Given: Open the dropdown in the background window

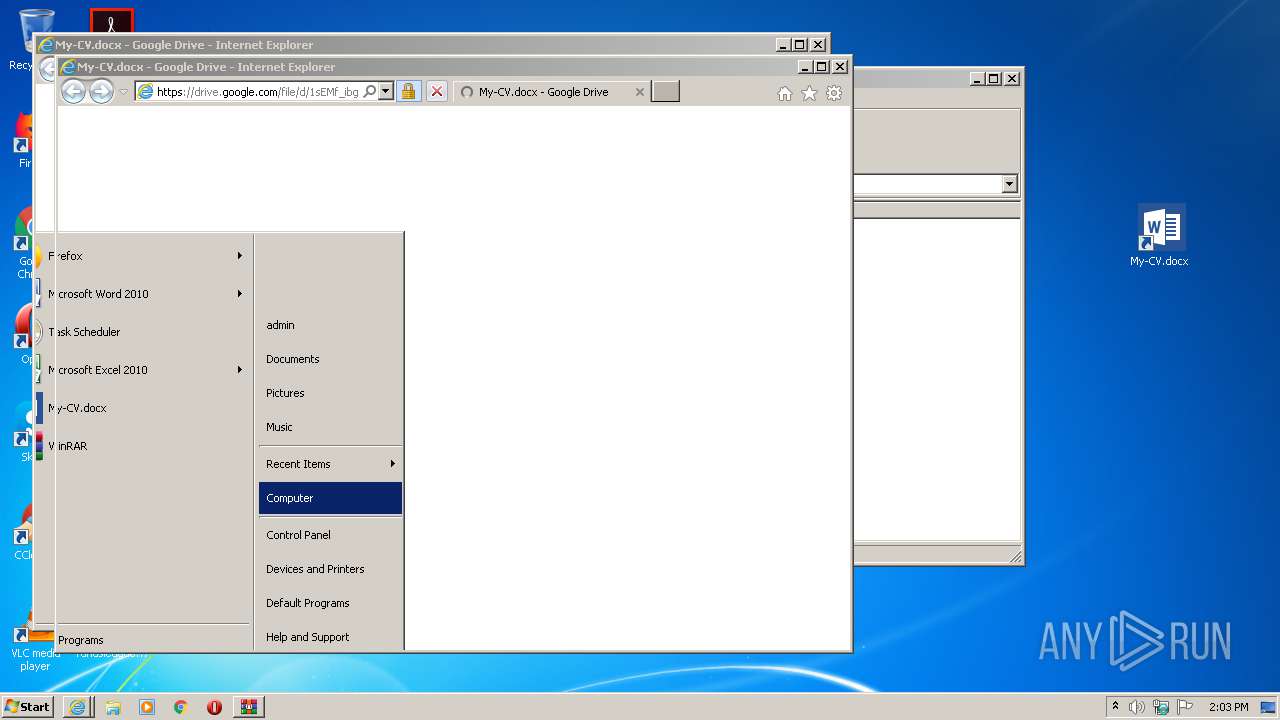Looking at the screenshot, I should tap(1009, 184).
